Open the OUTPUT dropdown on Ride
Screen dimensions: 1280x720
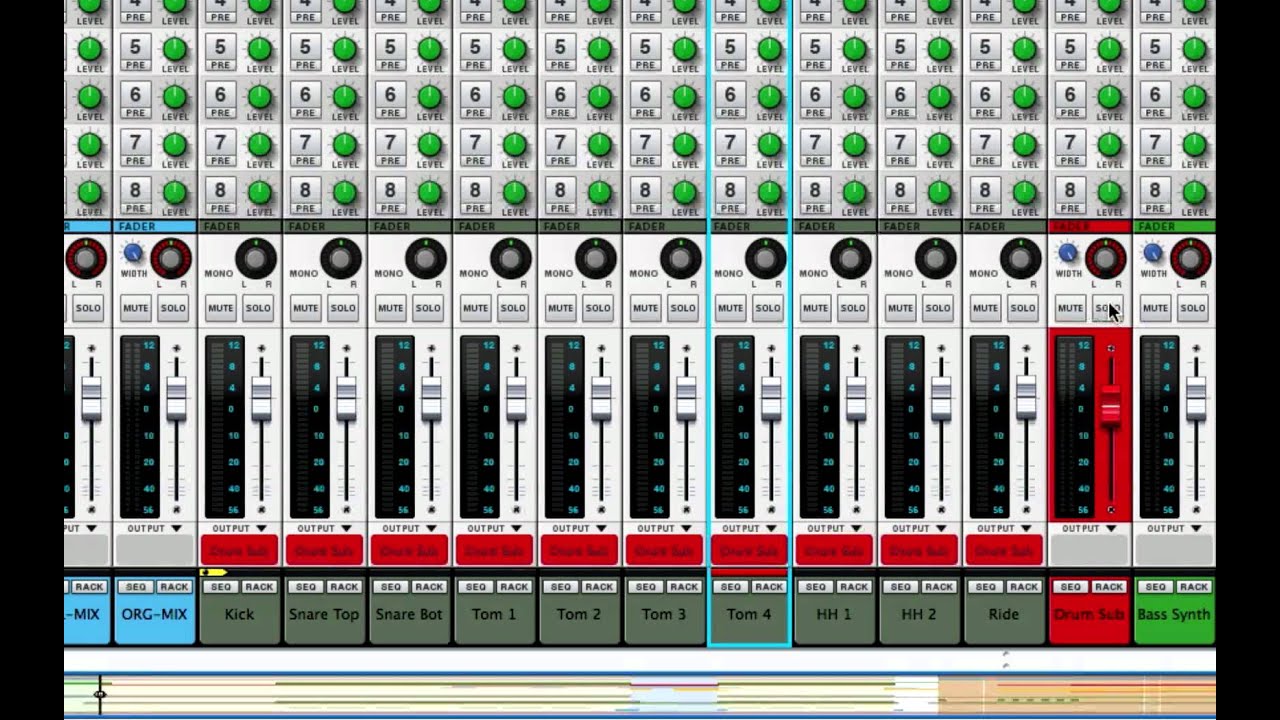click(1005, 528)
